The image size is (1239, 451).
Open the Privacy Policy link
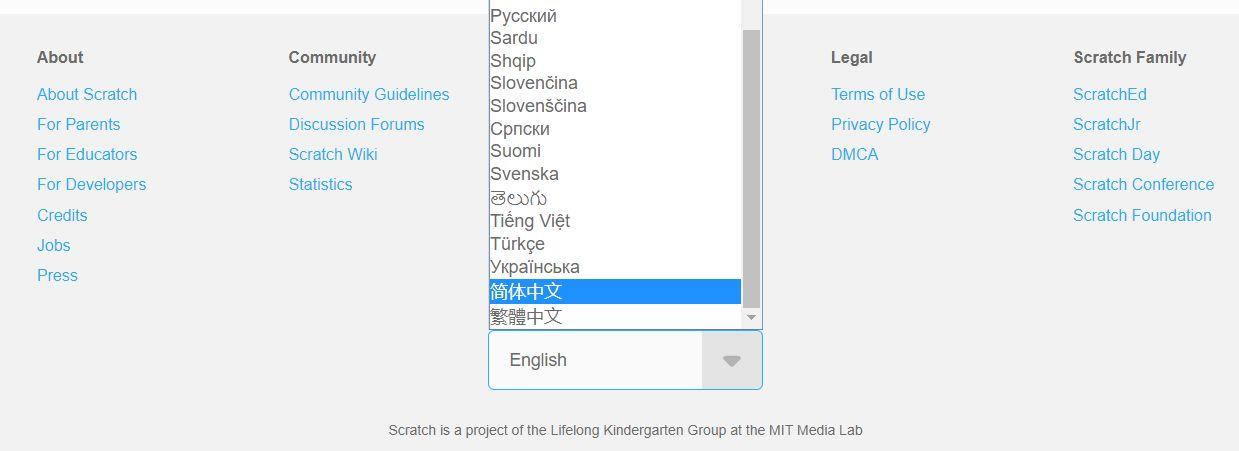click(x=881, y=124)
